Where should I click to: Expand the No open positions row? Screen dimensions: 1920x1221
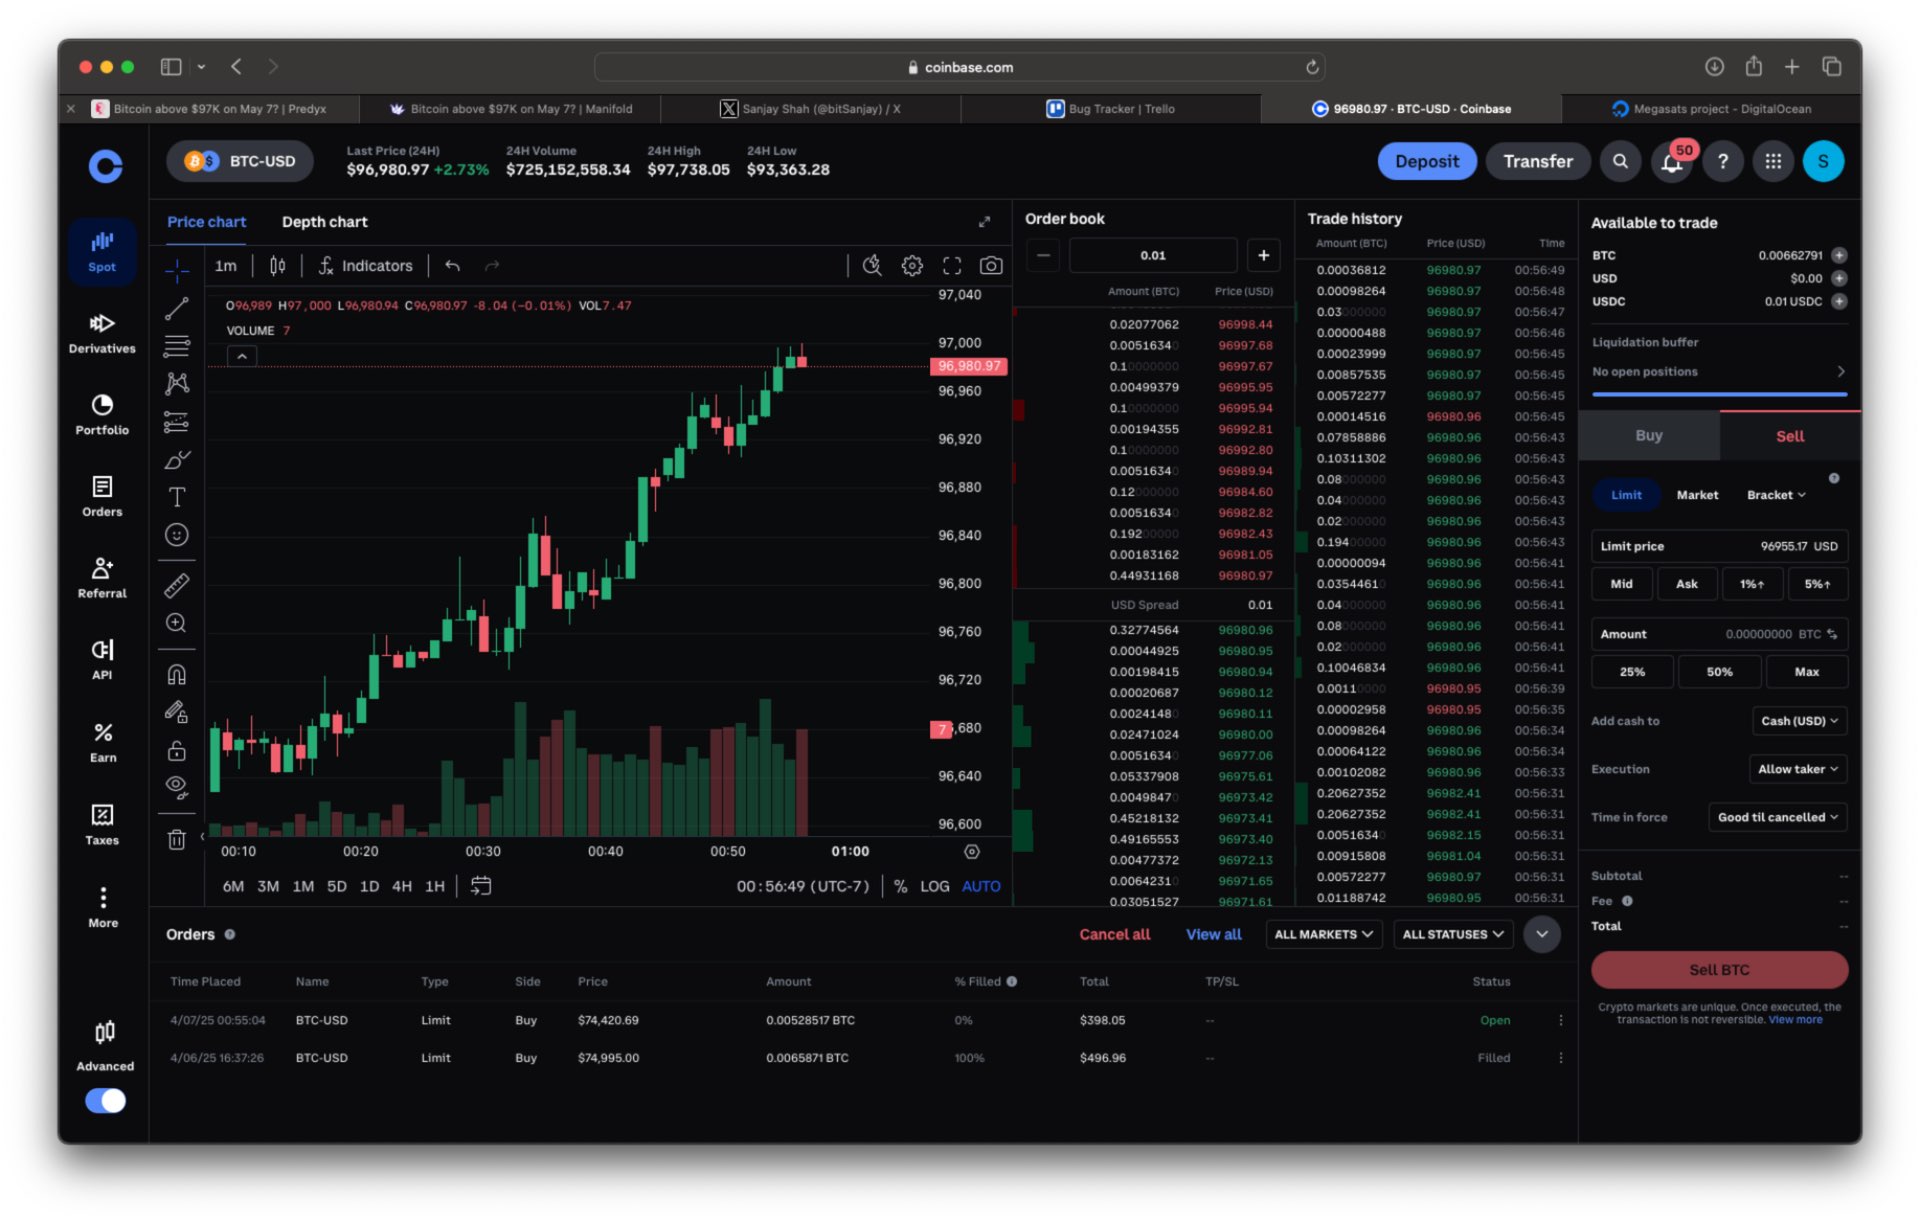click(1718, 372)
